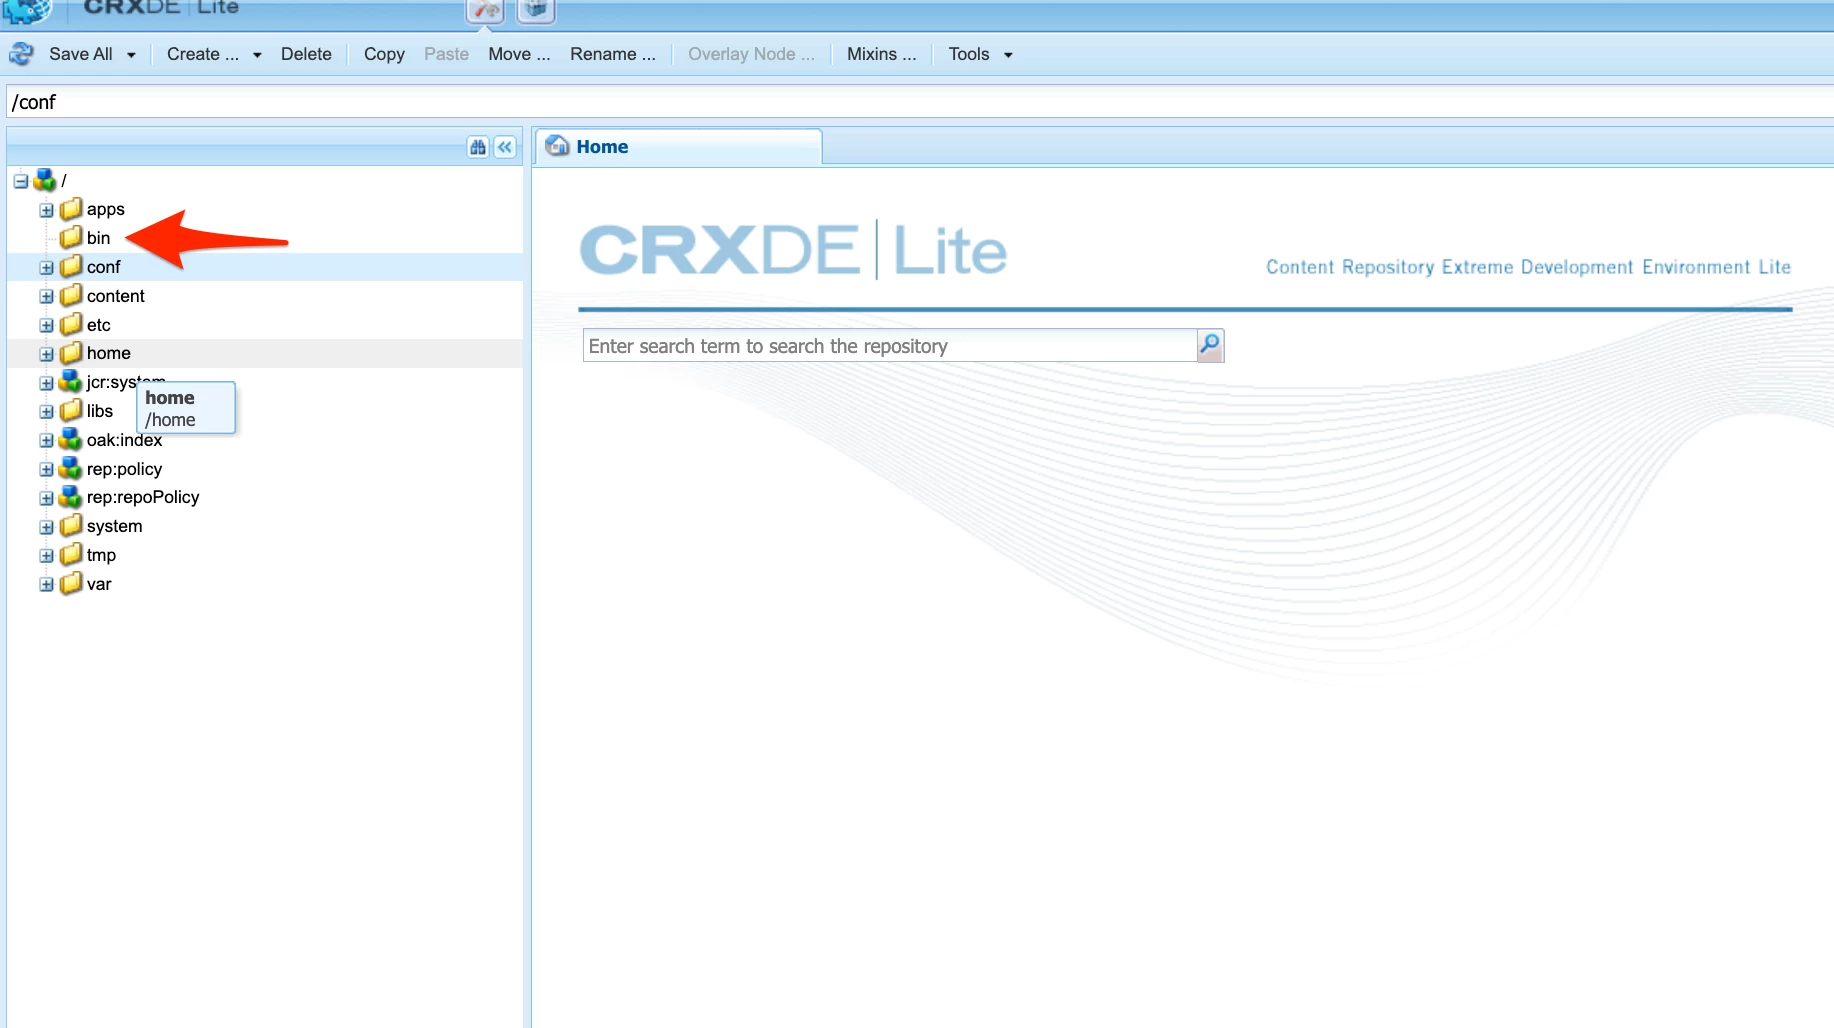Viewport: 1834px width, 1028px height.
Task: Click the Home tab house icon
Action: click(x=557, y=146)
